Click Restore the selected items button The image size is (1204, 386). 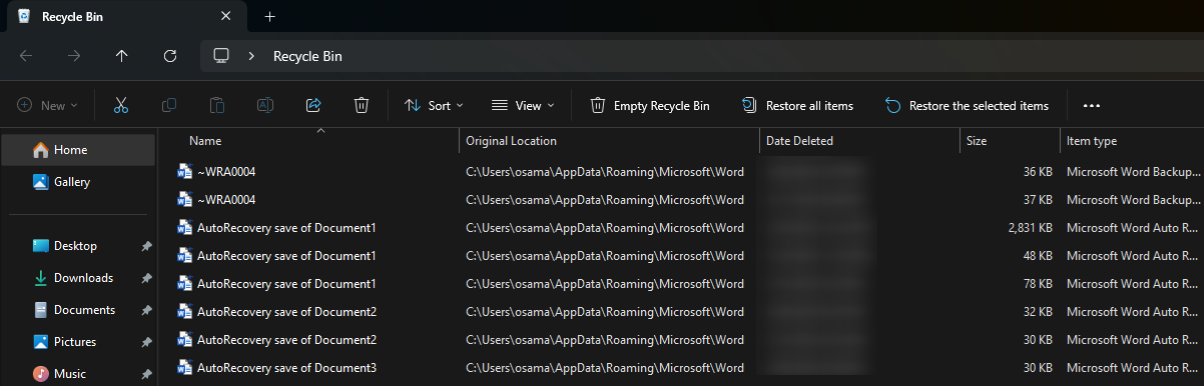[967, 105]
